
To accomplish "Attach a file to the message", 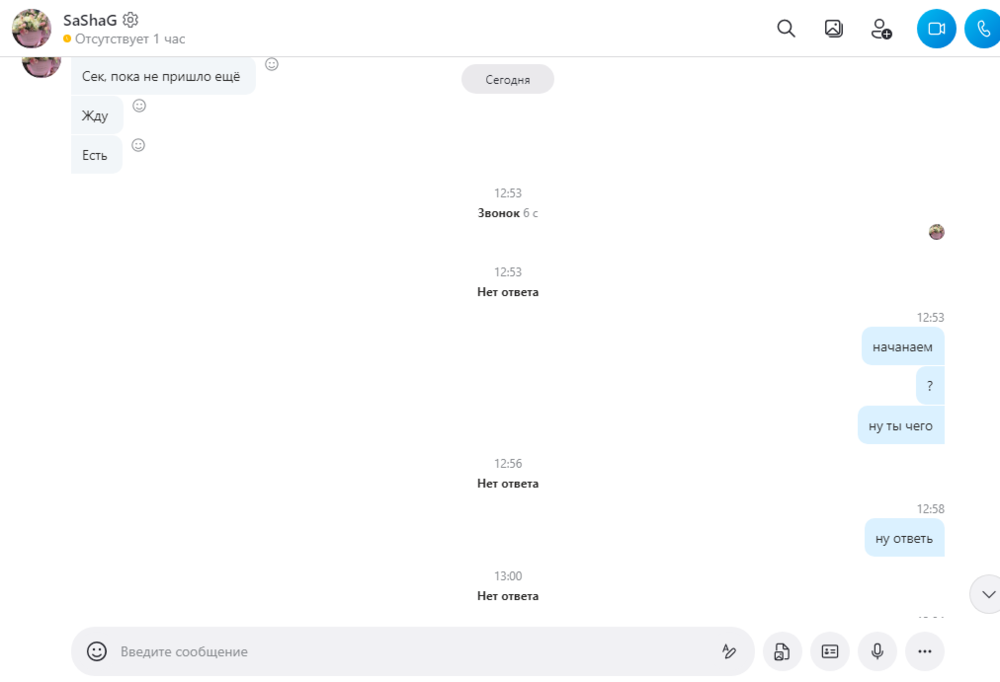I will pyautogui.click(x=782, y=651).
